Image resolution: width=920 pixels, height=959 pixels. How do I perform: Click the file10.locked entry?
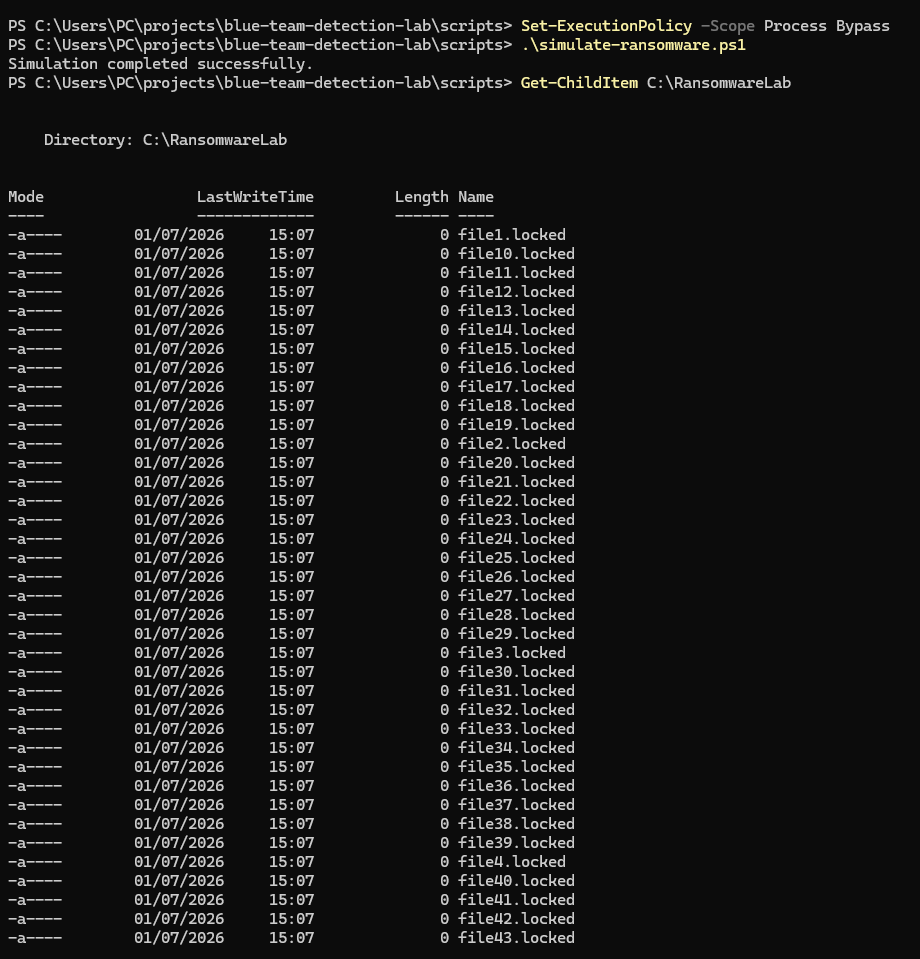[516, 254]
